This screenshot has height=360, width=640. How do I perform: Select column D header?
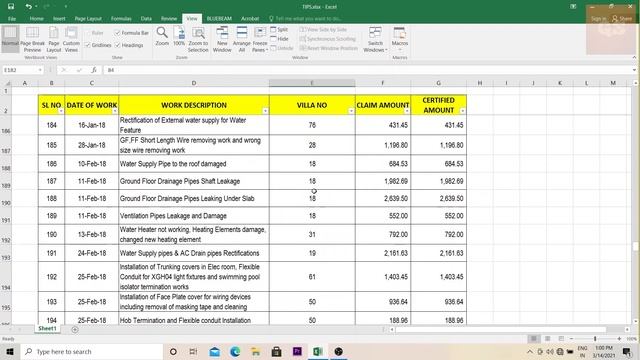click(194, 83)
